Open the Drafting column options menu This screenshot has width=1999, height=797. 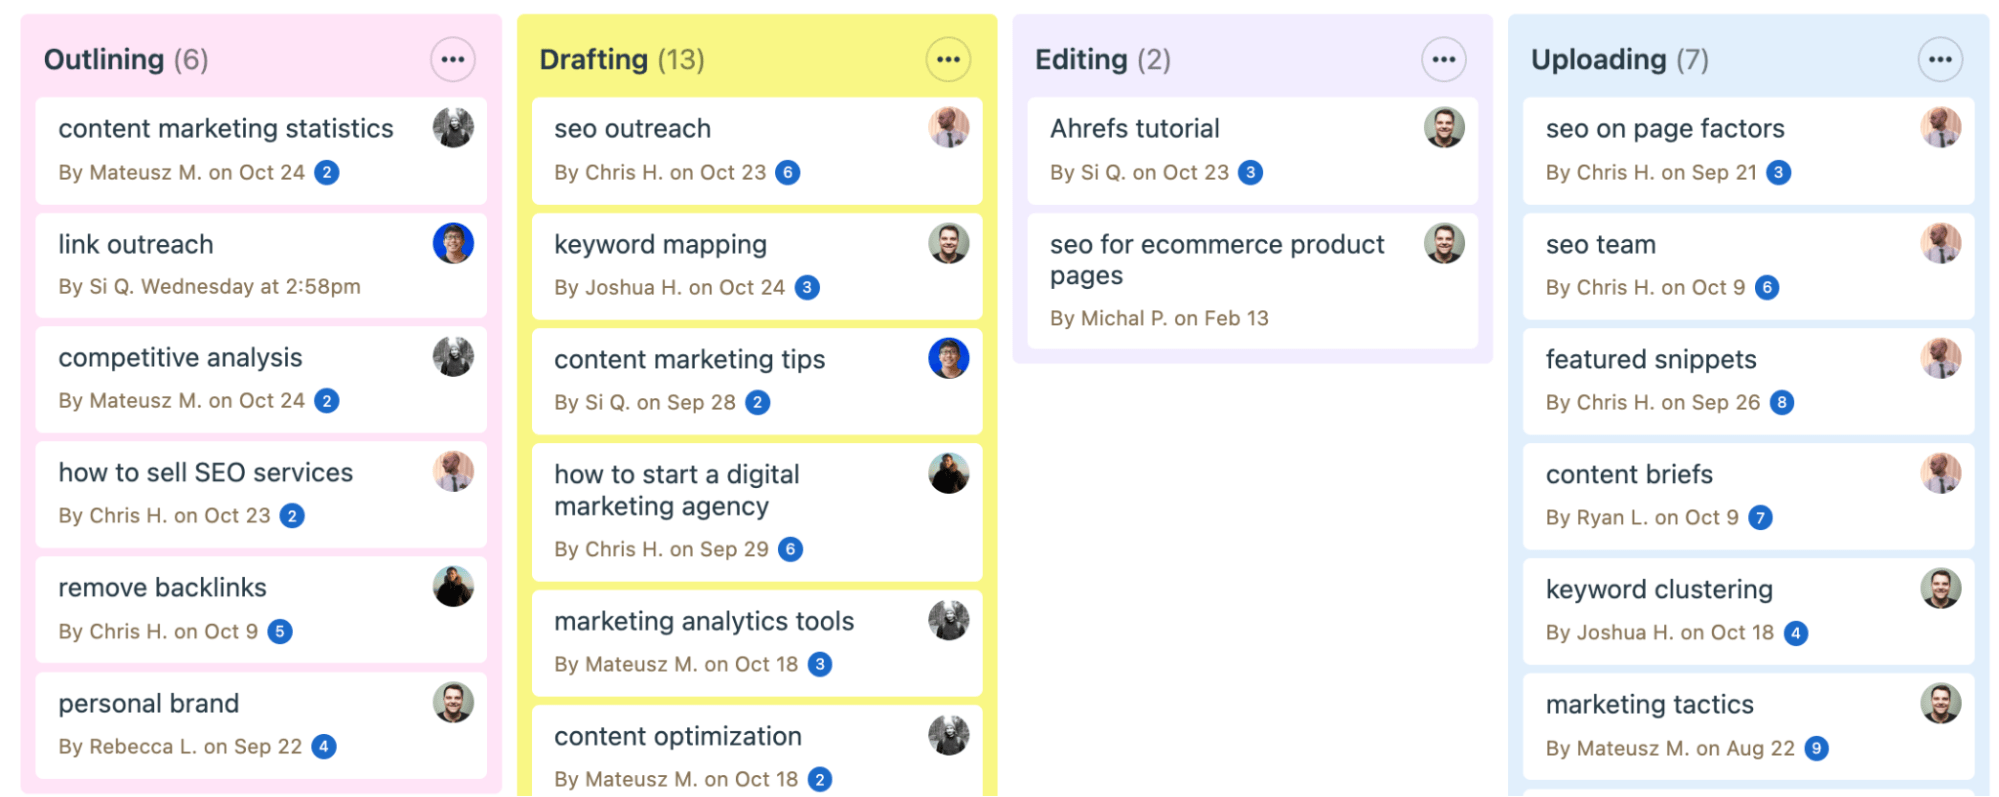pos(948,58)
